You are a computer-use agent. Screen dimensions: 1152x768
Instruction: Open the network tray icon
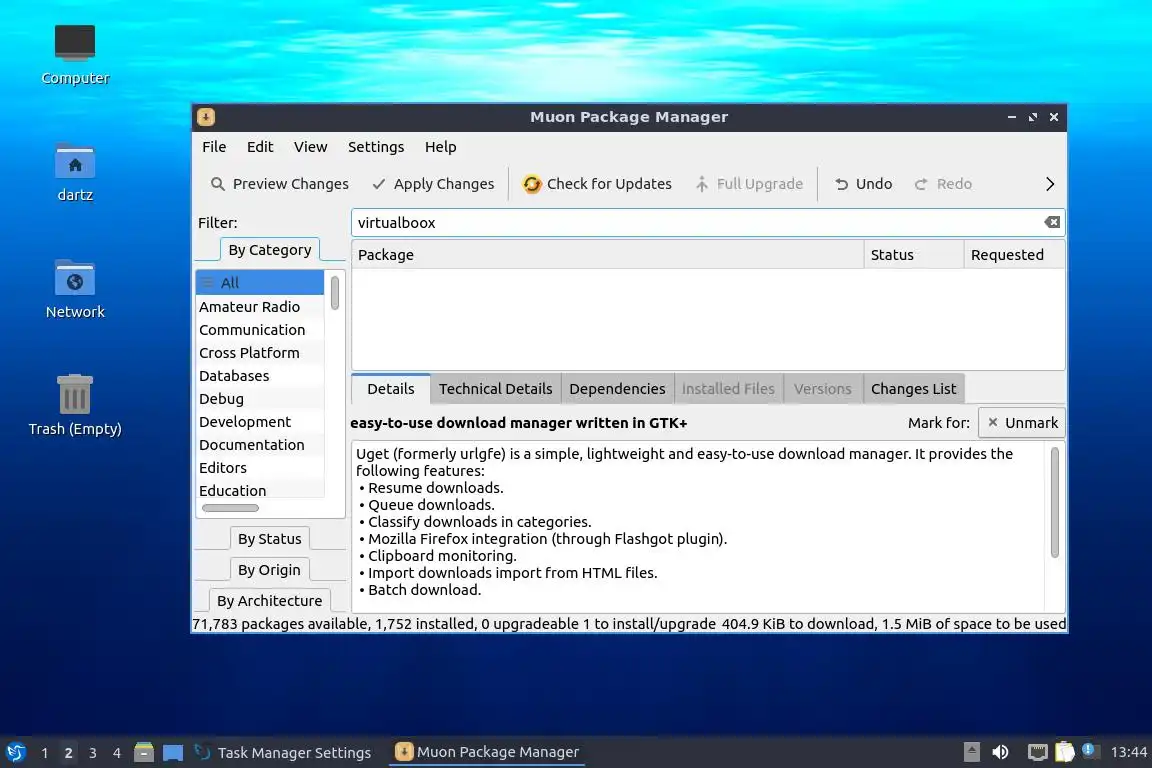[x=1037, y=752]
